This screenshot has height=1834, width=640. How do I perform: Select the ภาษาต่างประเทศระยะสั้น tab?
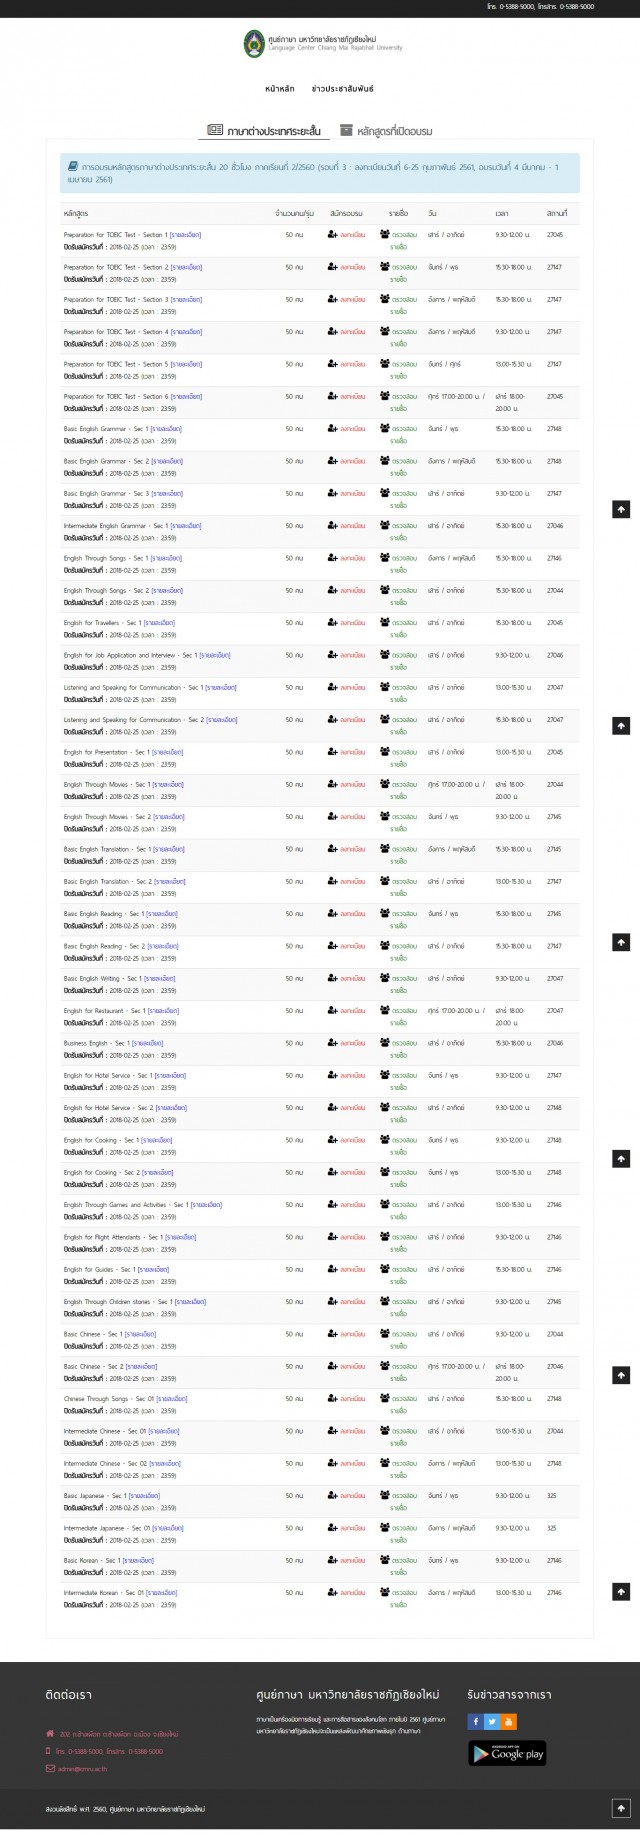[264, 131]
